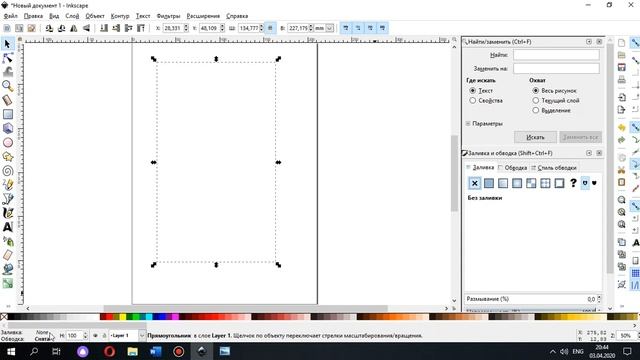This screenshot has height=360, width=640.
Task: Select the Текущий слой radio button
Action: (x=536, y=100)
